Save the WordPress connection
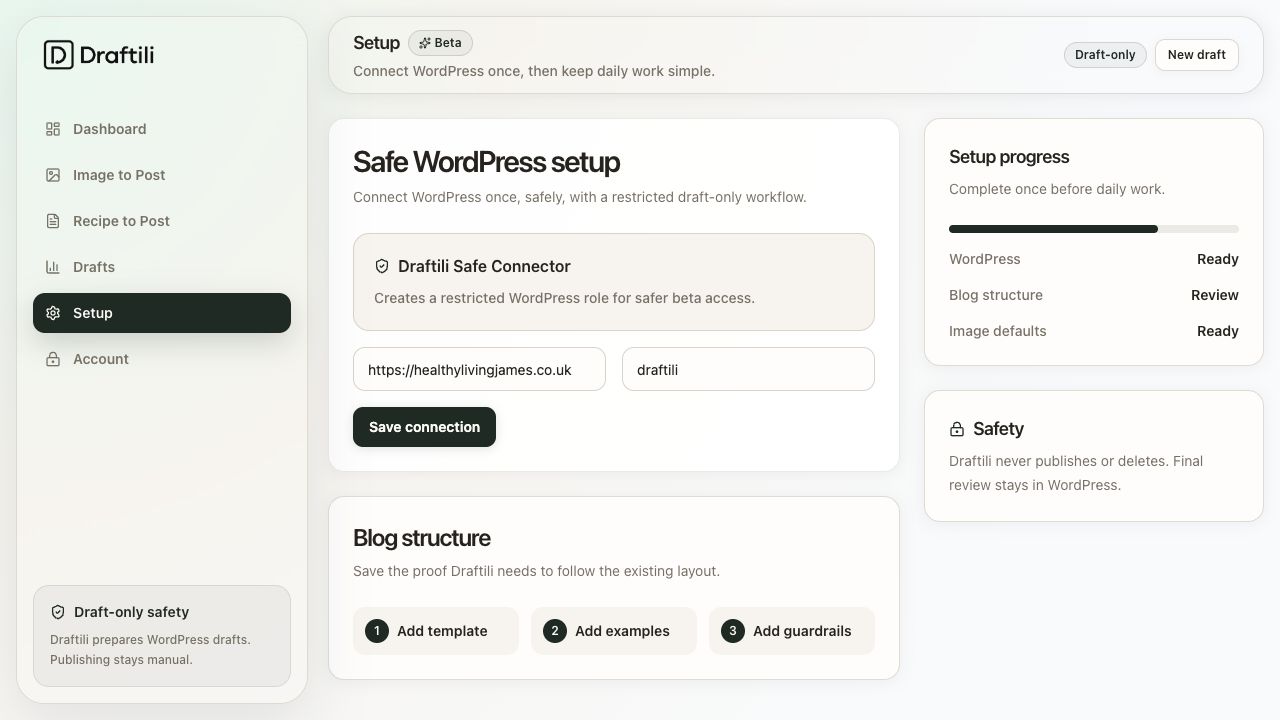 tap(424, 427)
